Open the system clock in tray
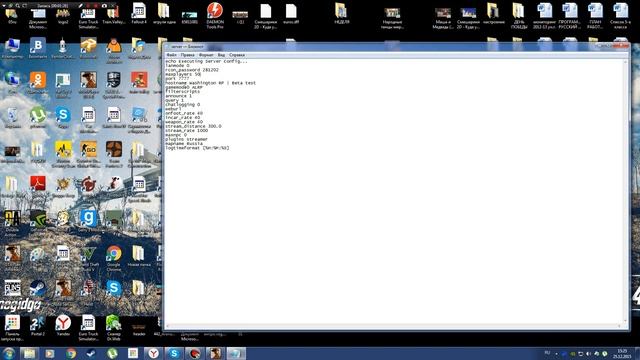The width and height of the screenshot is (640, 360). [x=622, y=353]
